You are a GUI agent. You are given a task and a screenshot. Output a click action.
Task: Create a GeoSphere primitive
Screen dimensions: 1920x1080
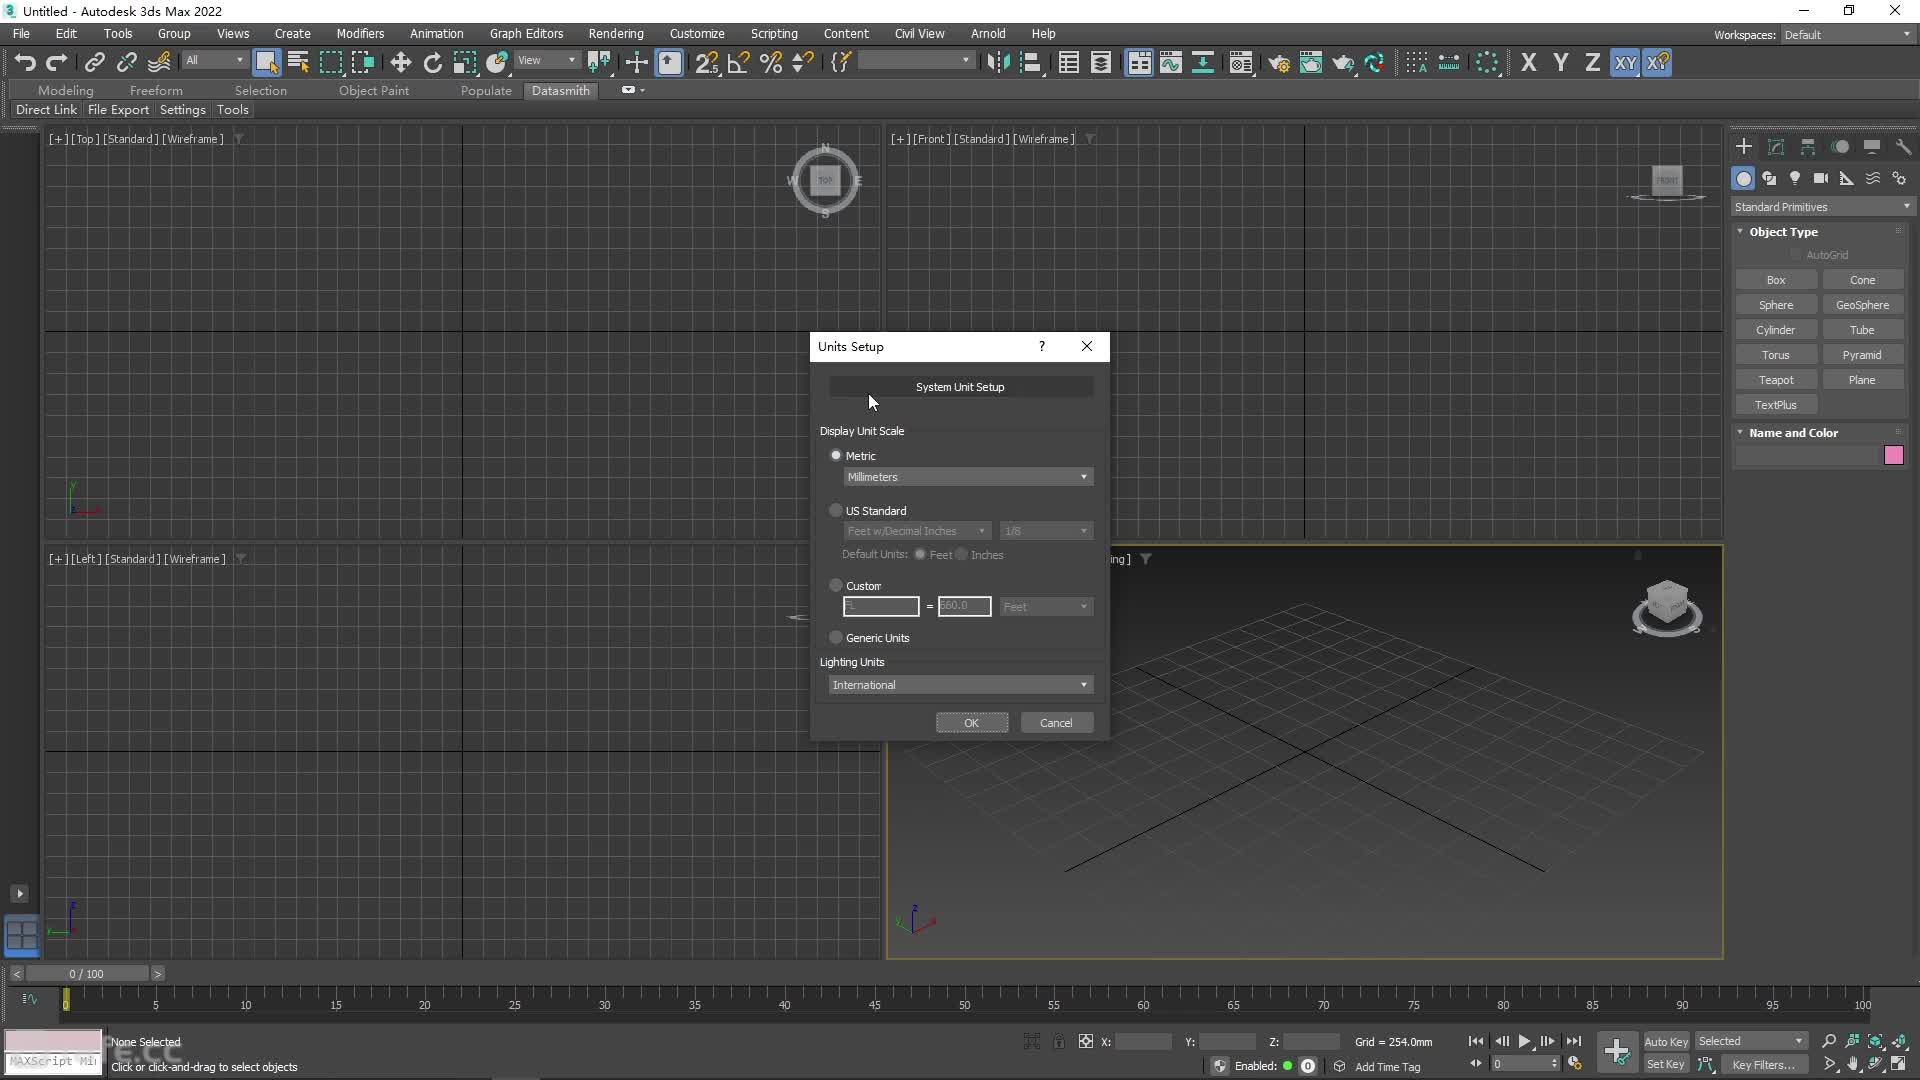(1862, 305)
